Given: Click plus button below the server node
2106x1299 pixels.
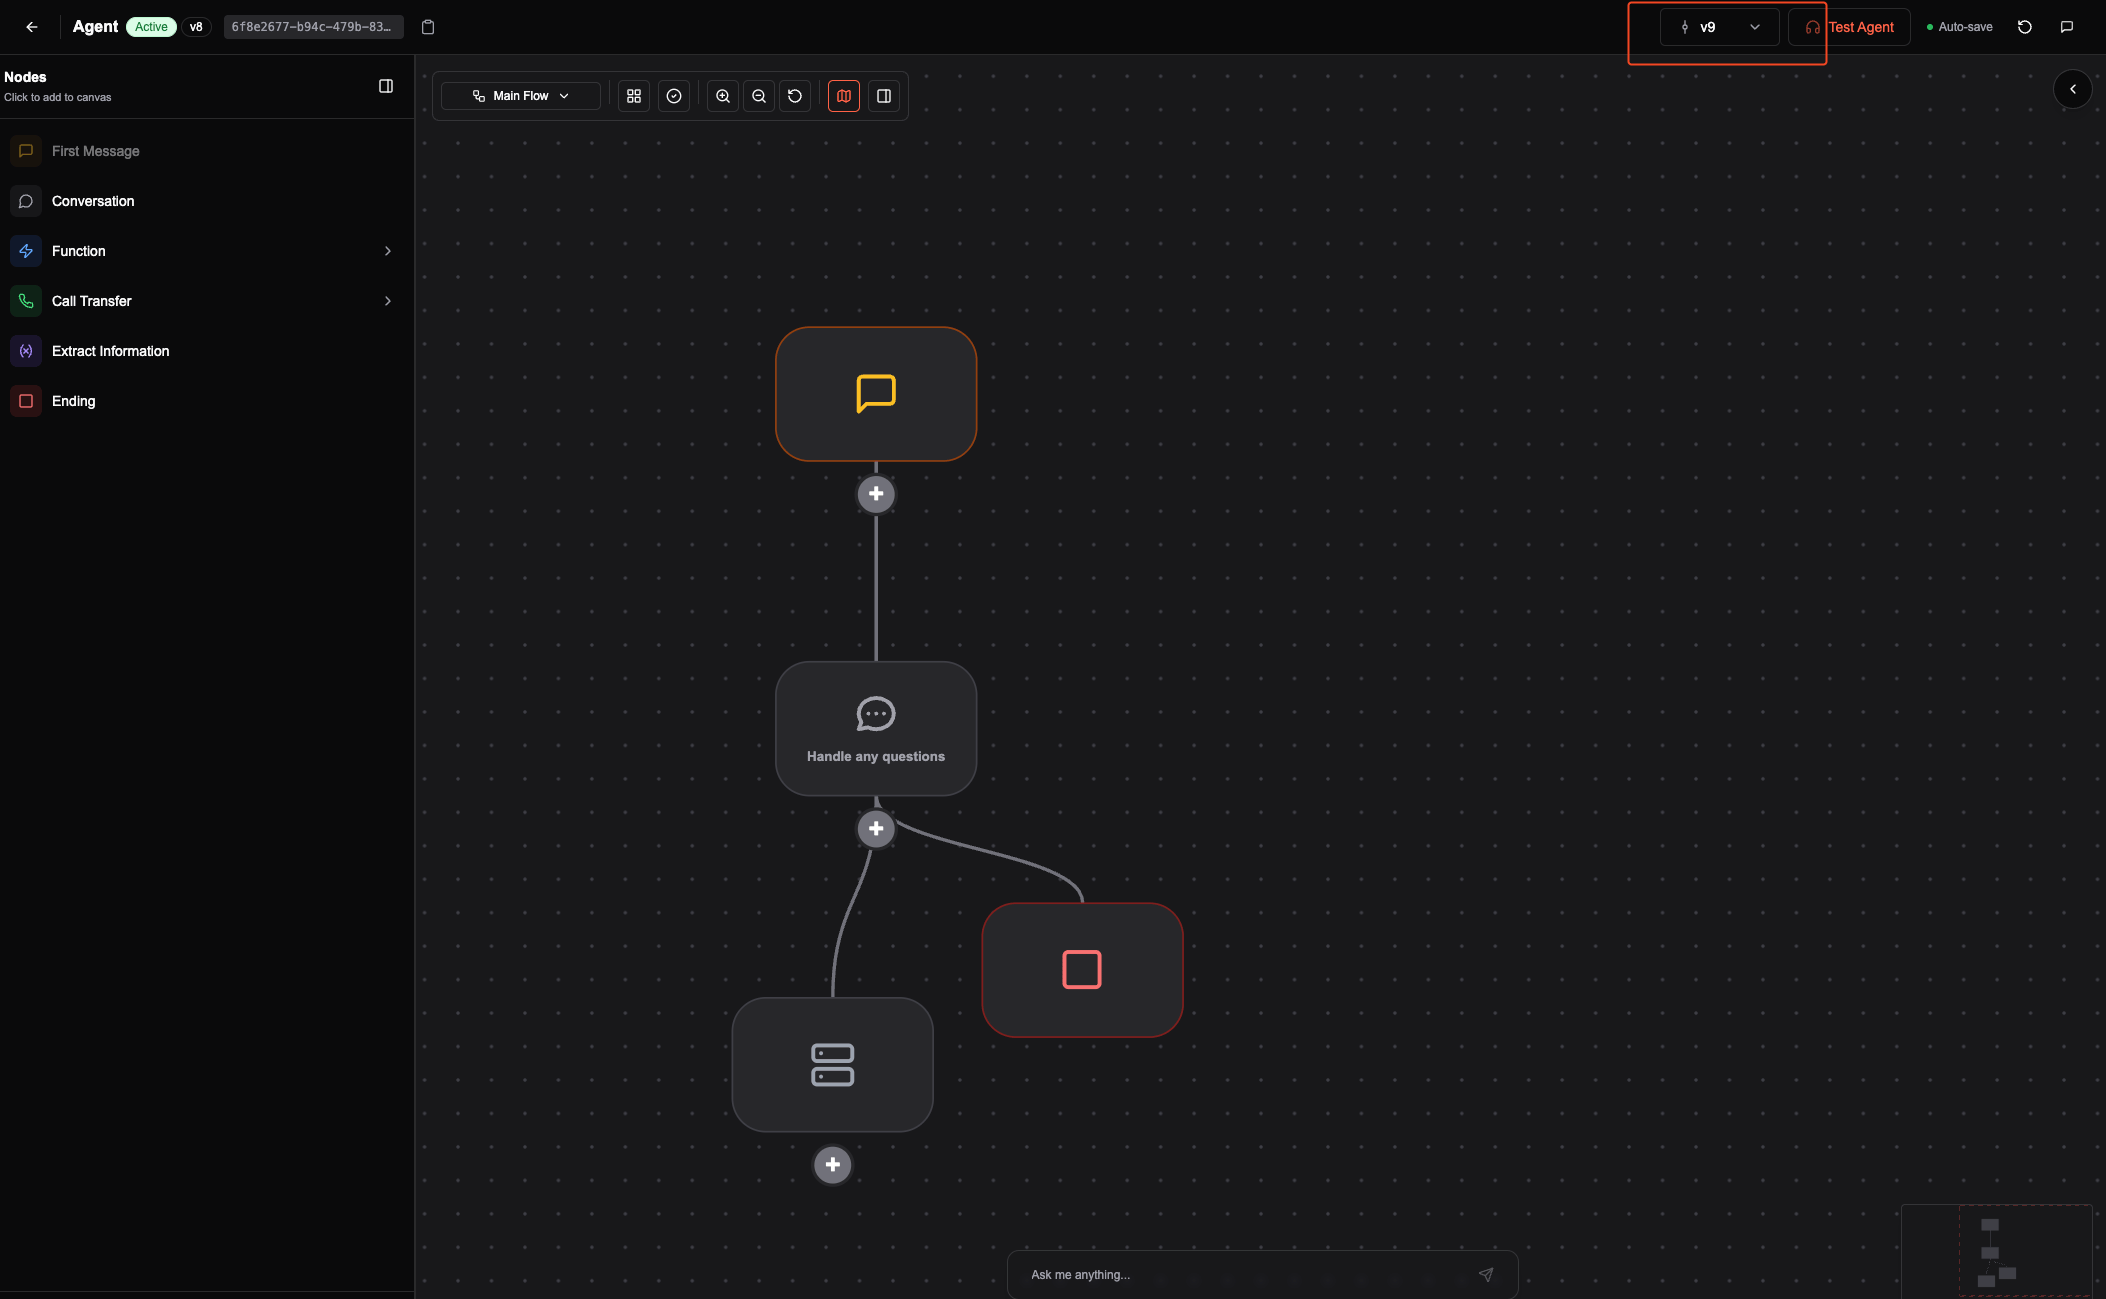Looking at the screenshot, I should [x=833, y=1165].
